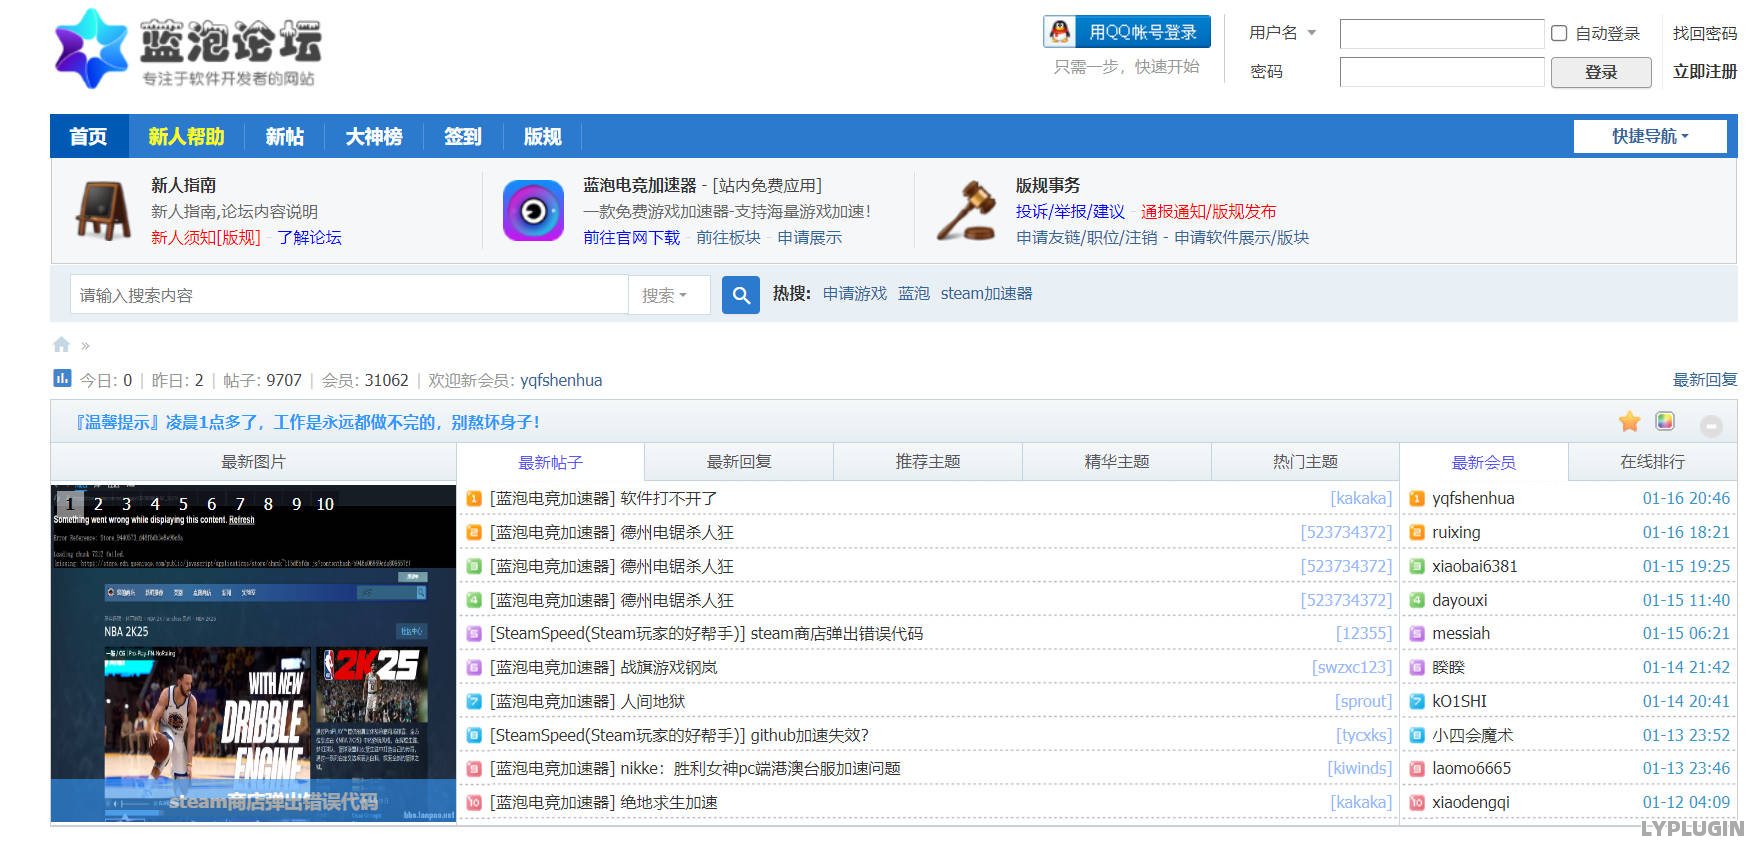Click rank icon beside member ruixing
This screenshot has height=841, width=1749.
pos(1417,532)
